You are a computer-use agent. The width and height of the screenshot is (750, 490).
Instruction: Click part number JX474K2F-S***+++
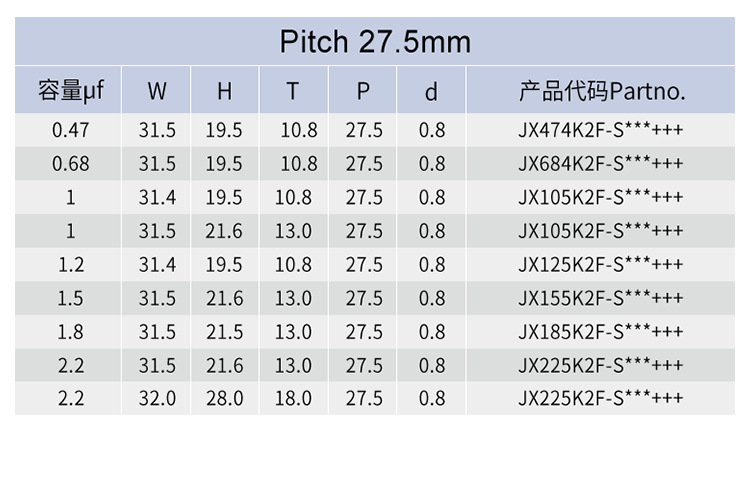[601, 130]
